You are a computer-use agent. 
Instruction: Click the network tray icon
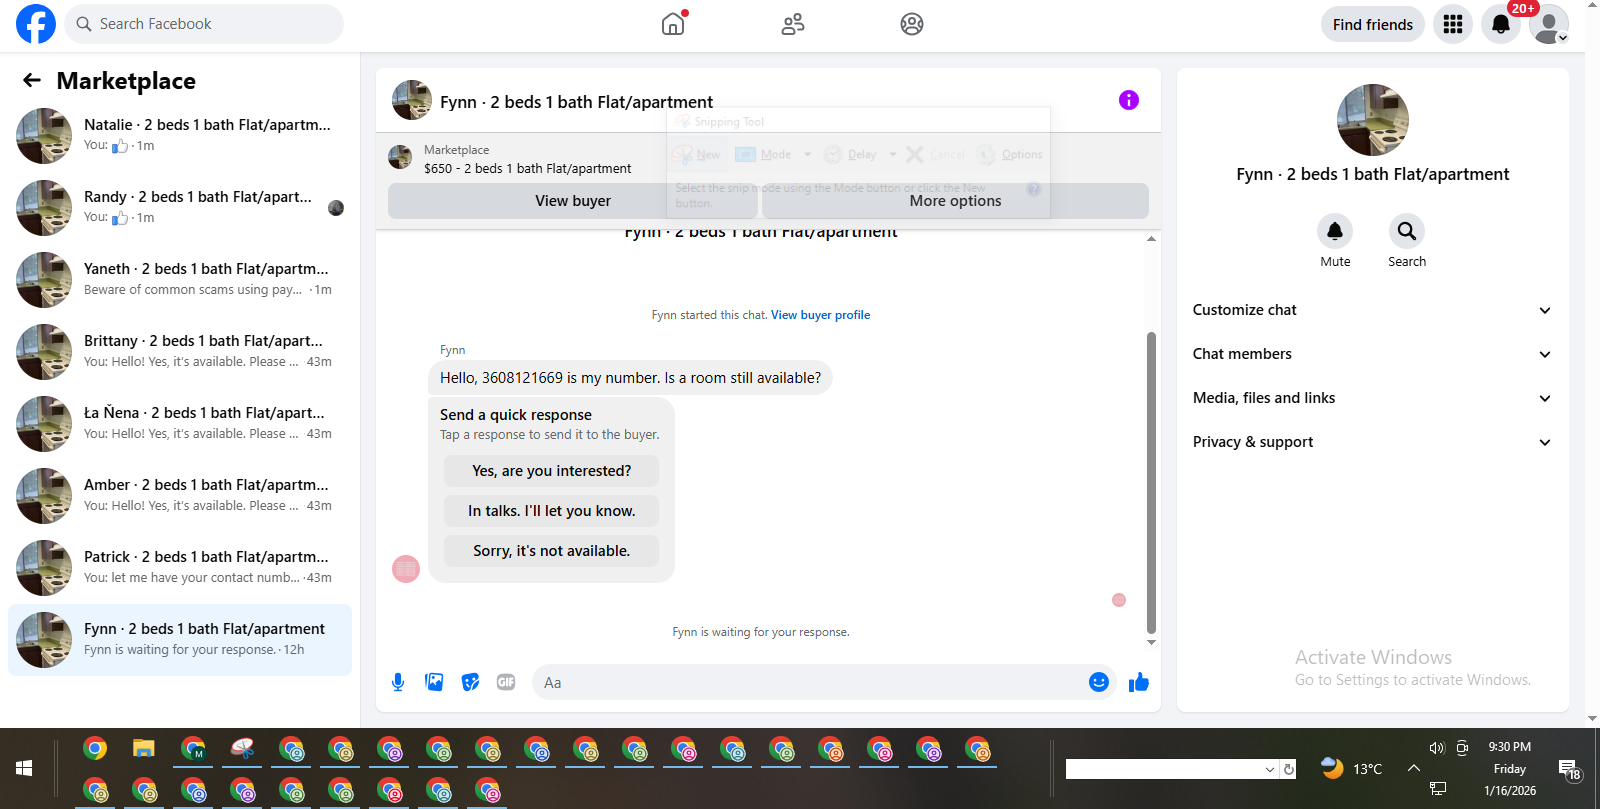pyautogui.click(x=1437, y=789)
